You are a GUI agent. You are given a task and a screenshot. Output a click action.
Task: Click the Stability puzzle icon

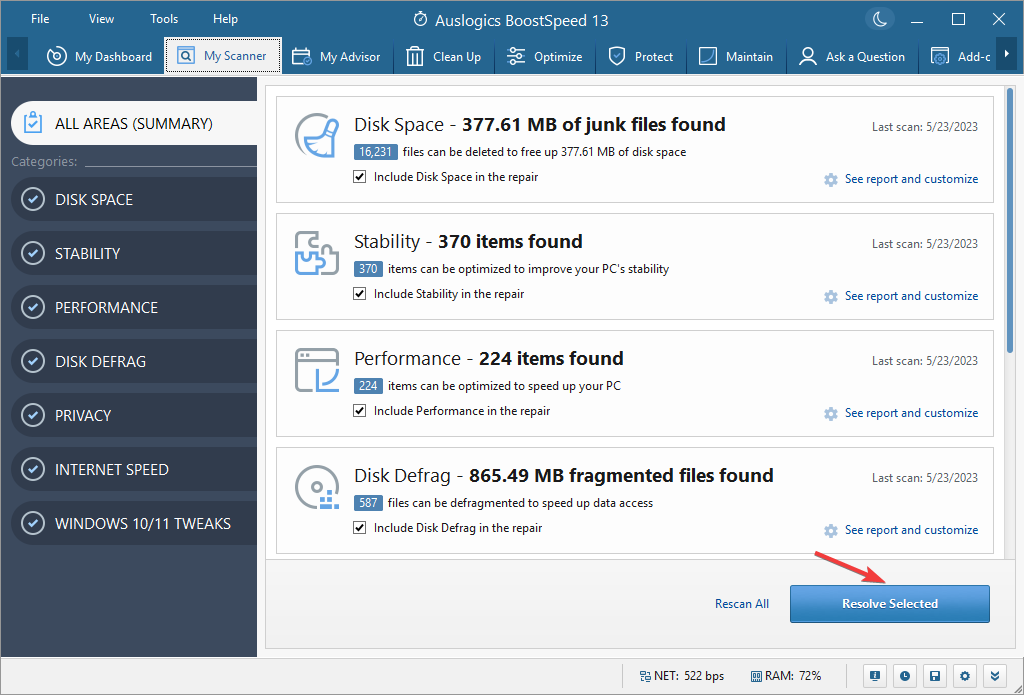click(x=317, y=253)
